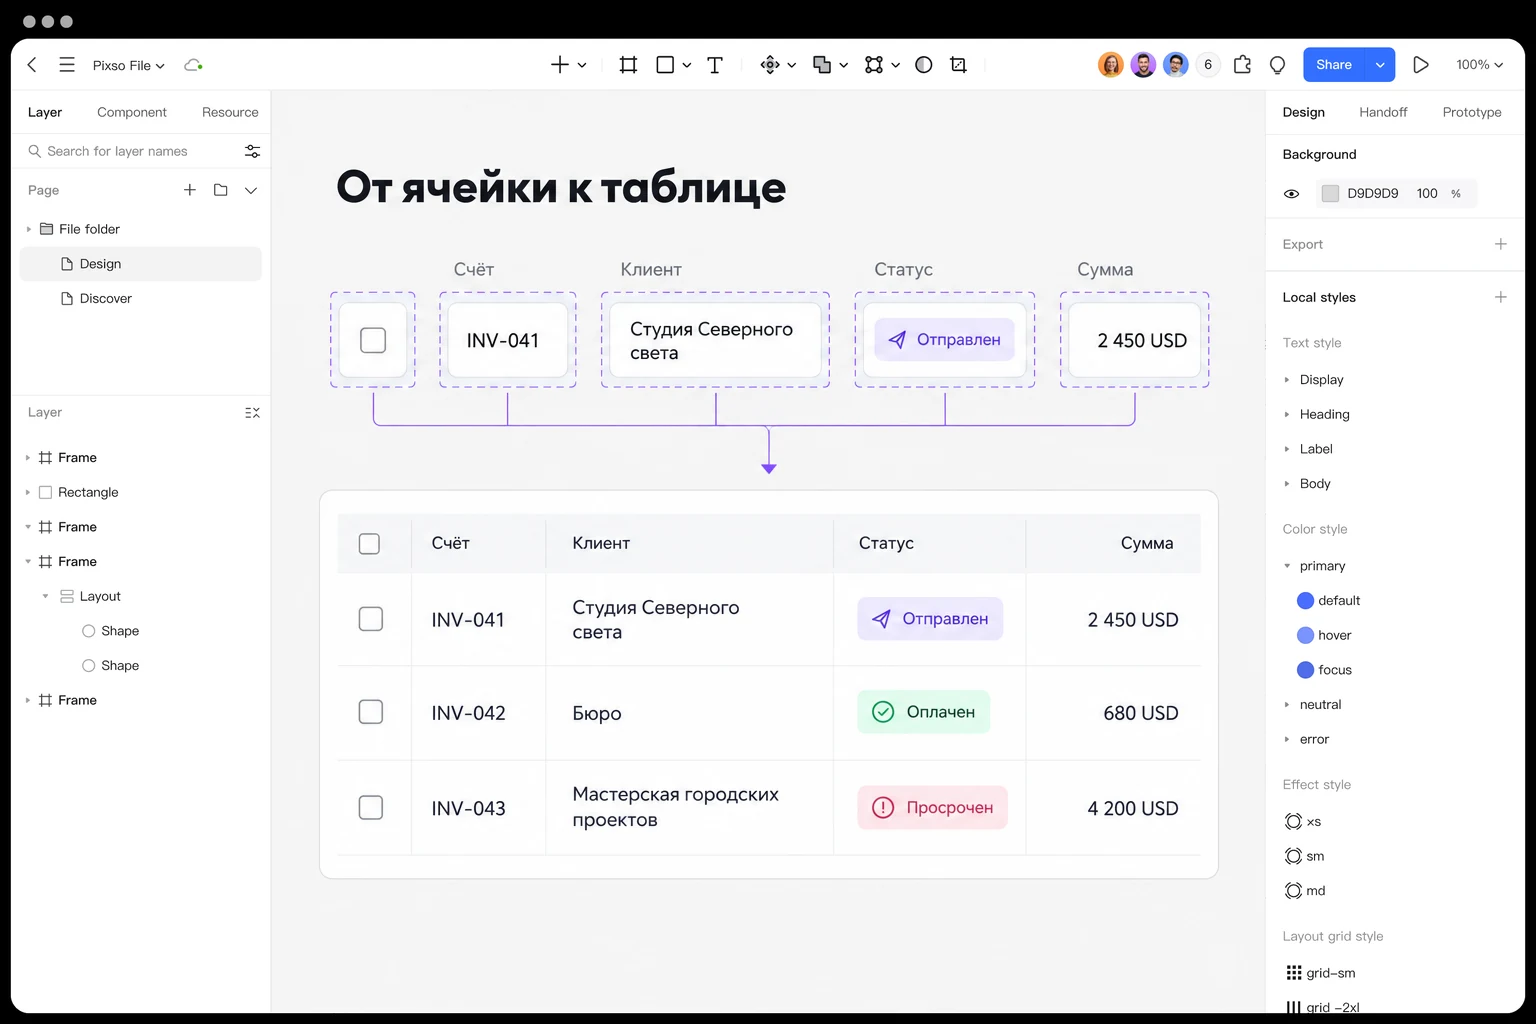Check the table header select-all checkbox
Image resolution: width=1536 pixels, height=1024 pixels.
point(369,543)
